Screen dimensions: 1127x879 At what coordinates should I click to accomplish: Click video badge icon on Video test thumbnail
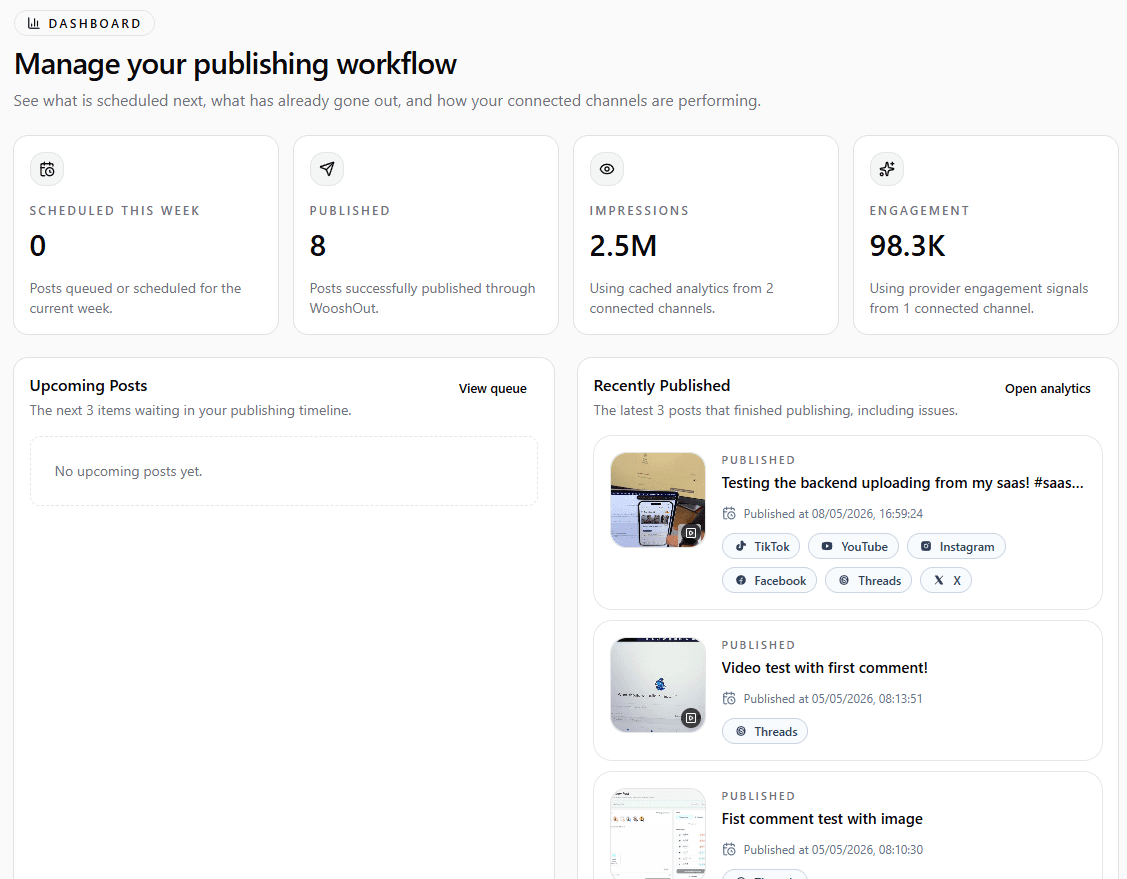(x=691, y=717)
